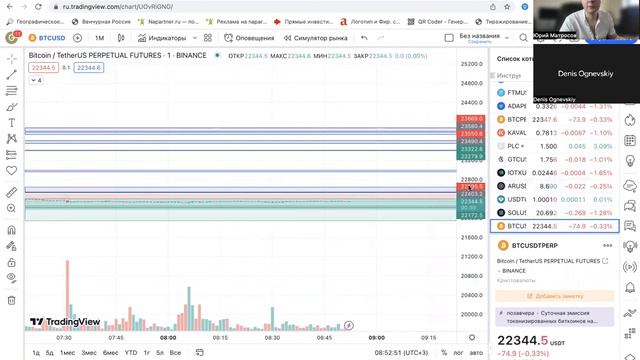Click the Добавить заметку add note button

click(555, 296)
